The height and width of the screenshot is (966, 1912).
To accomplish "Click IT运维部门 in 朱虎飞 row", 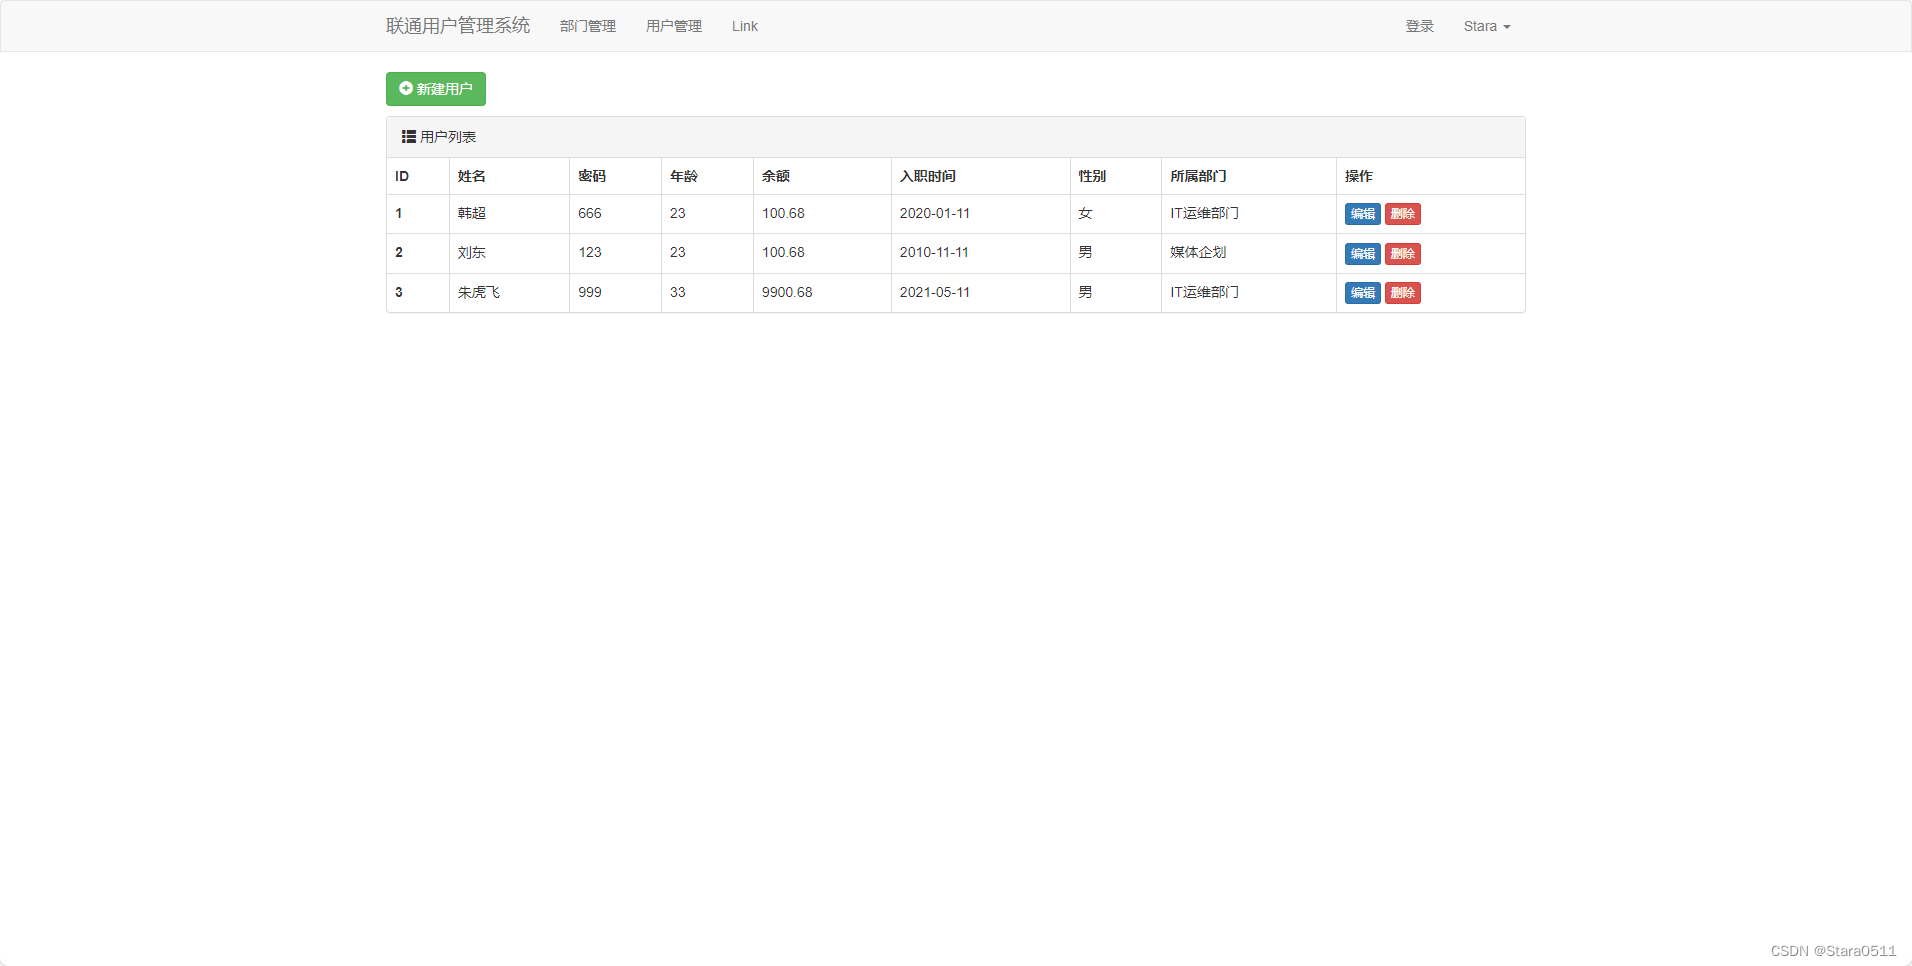I will point(1204,292).
